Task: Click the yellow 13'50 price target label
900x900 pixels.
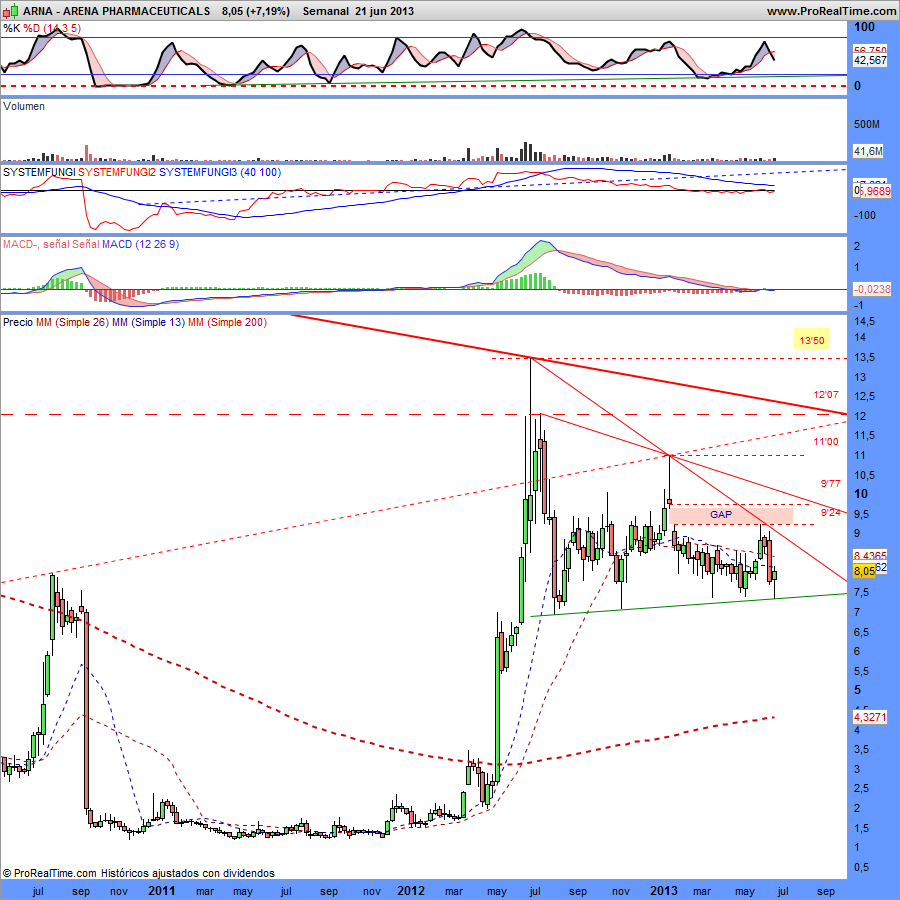Action: (x=812, y=340)
